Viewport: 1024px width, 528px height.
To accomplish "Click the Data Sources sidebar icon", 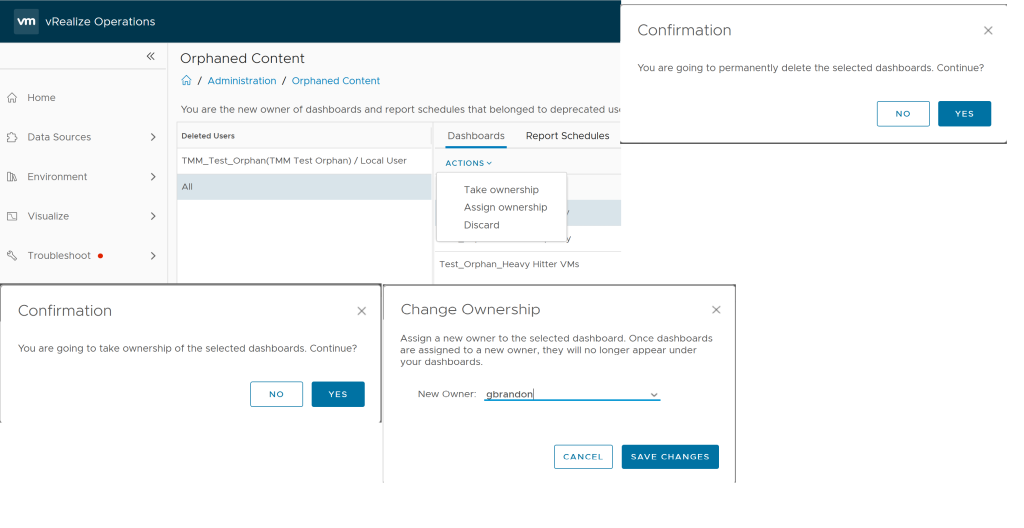I will [12, 137].
